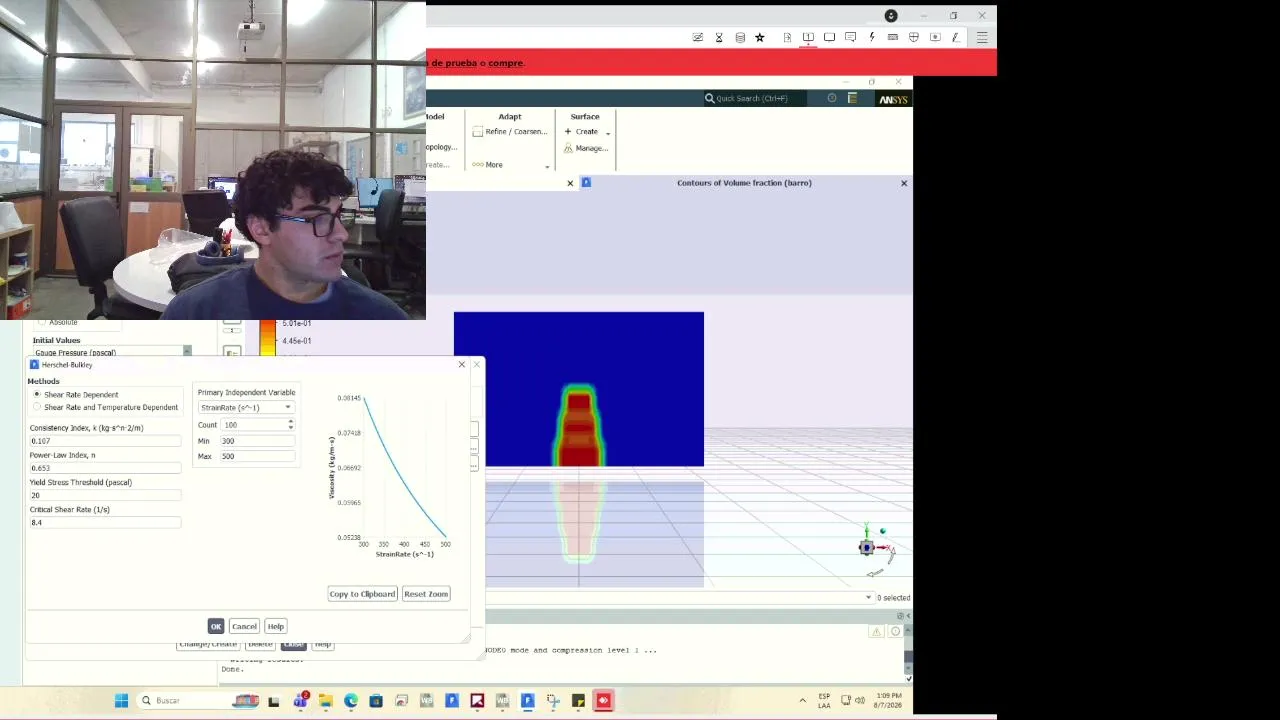
Task: Open Microsoft Edge from the taskbar
Action: click(x=351, y=701)
